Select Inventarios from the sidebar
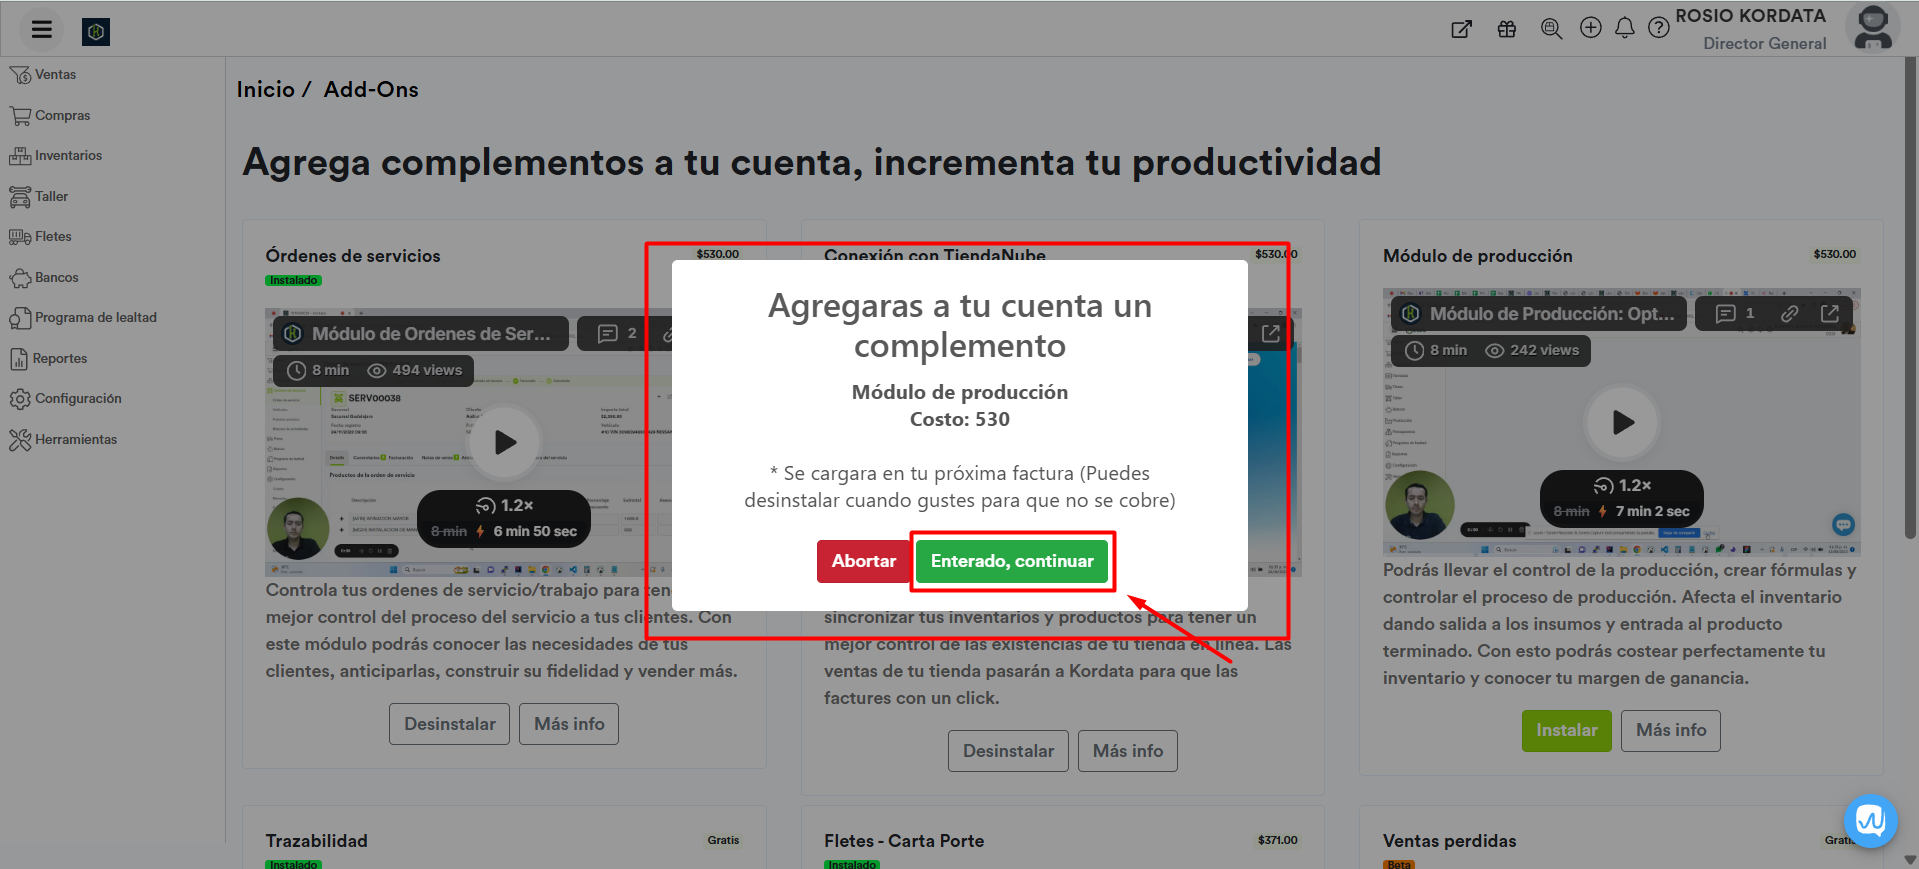The height and width of the screenshot is (869, 1919). (x=67, y=156)
